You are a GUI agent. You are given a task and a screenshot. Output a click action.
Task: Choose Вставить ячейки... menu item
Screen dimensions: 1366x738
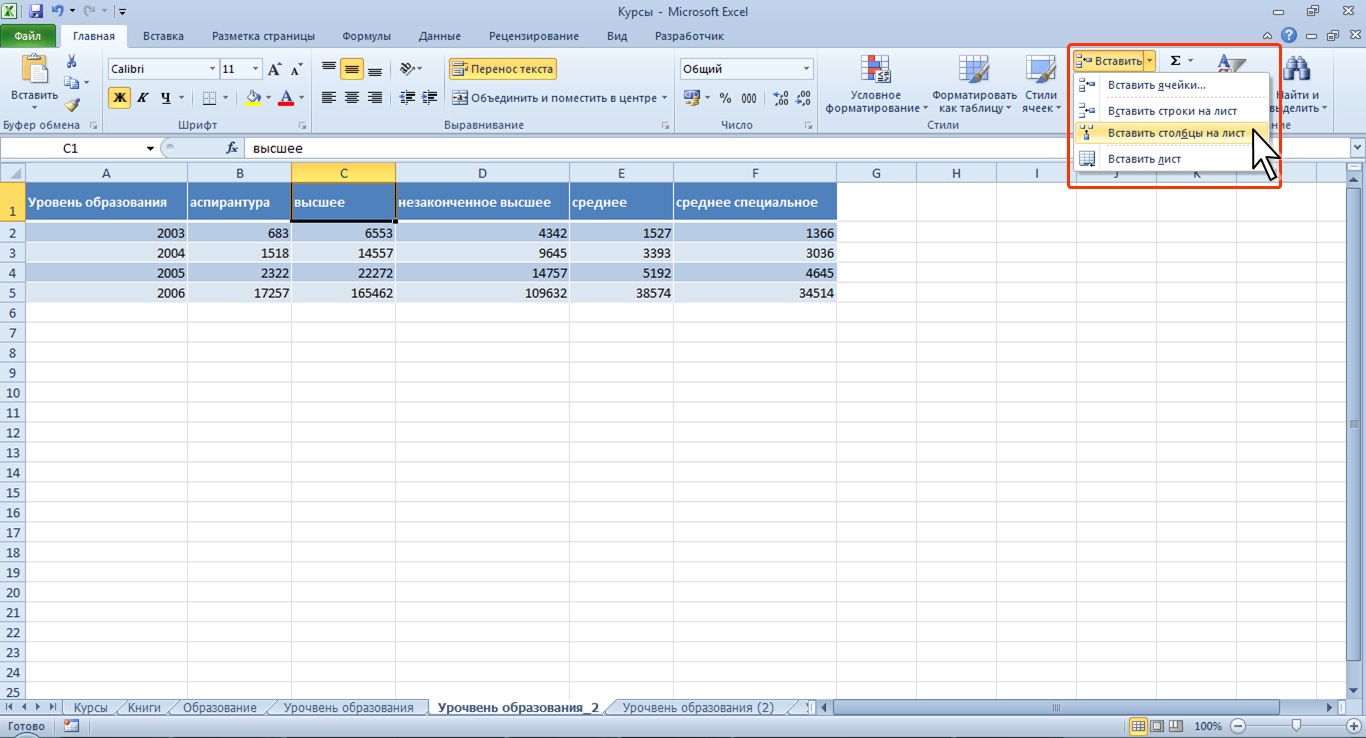click(x=1170, y=85)
